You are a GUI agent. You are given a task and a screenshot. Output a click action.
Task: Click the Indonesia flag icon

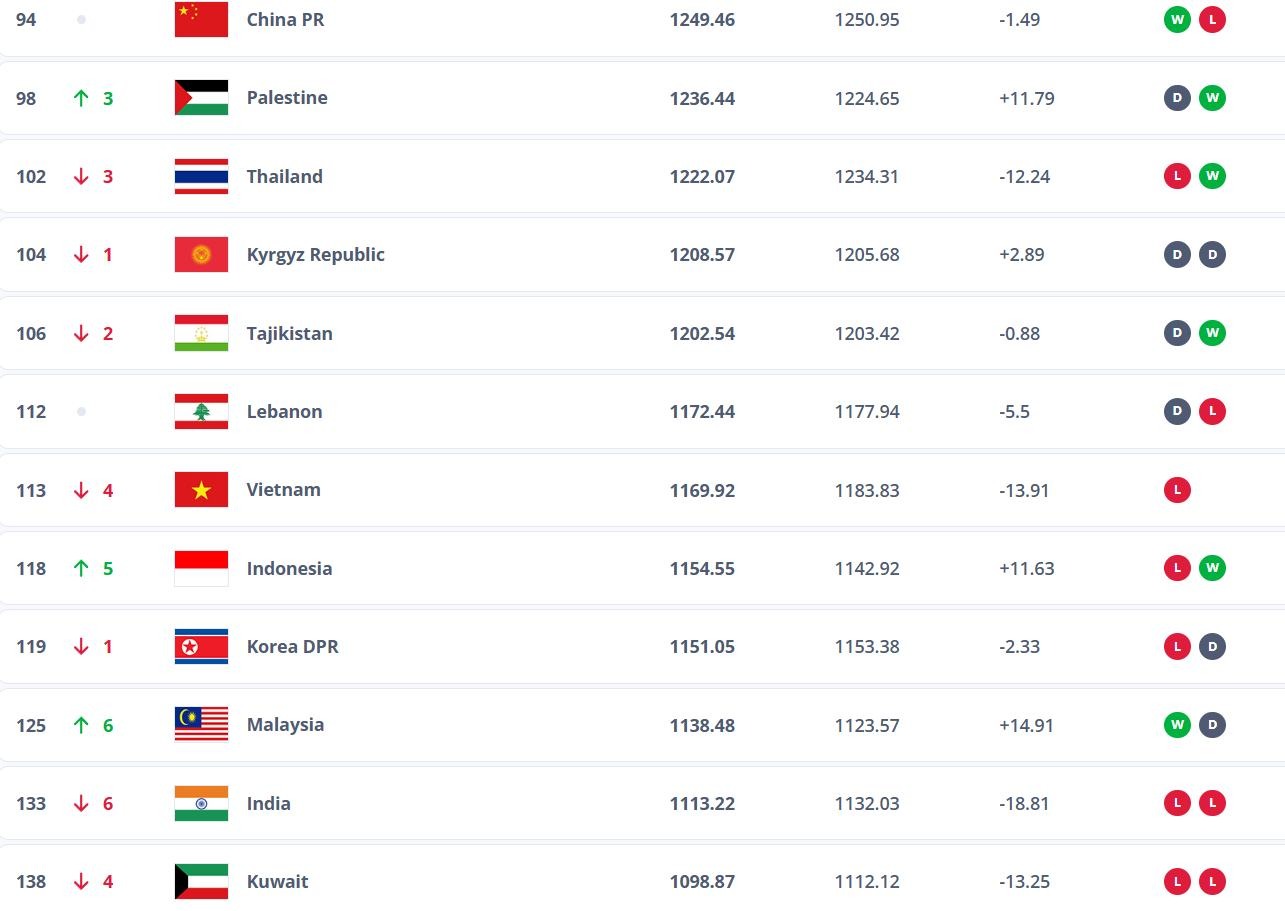point(201,568)
